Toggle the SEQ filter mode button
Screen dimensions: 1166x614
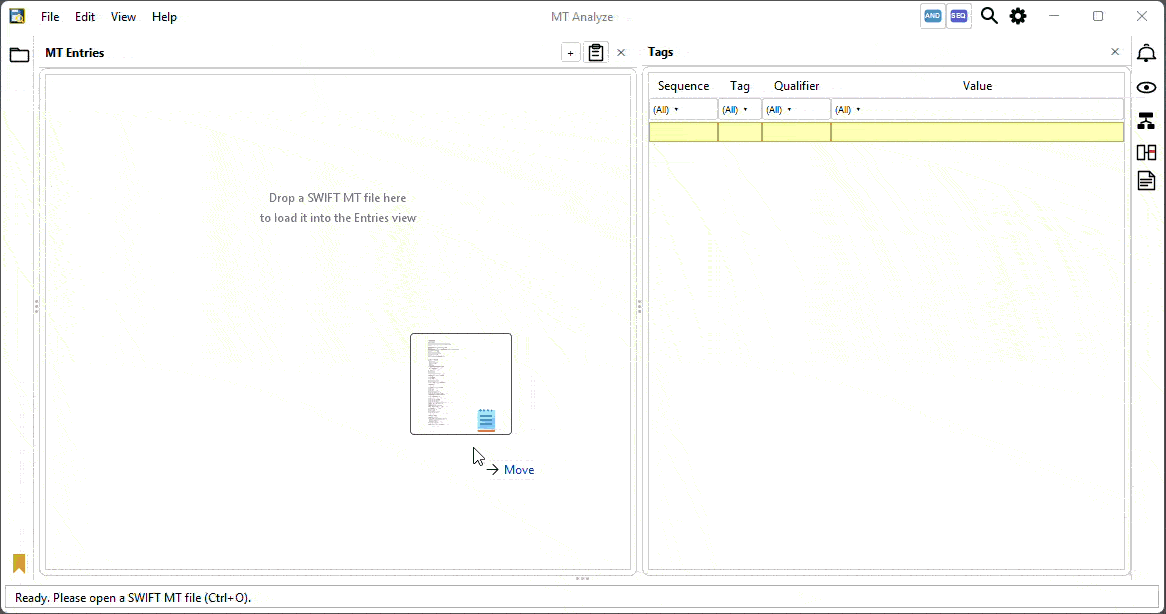point(959,16)
